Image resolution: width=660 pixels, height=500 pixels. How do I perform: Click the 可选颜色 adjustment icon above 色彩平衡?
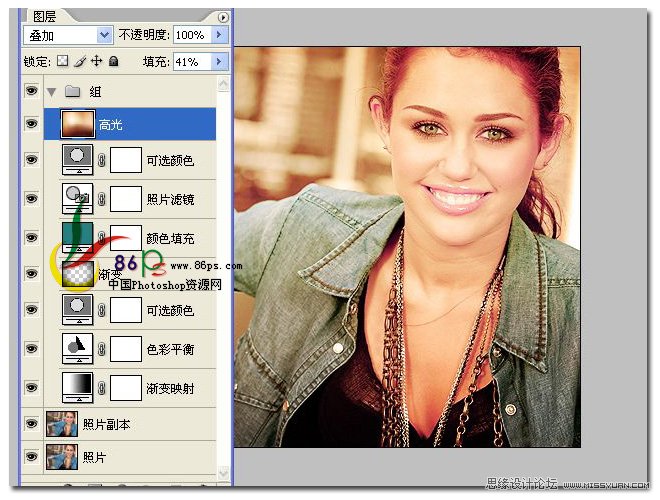[77, 309]
